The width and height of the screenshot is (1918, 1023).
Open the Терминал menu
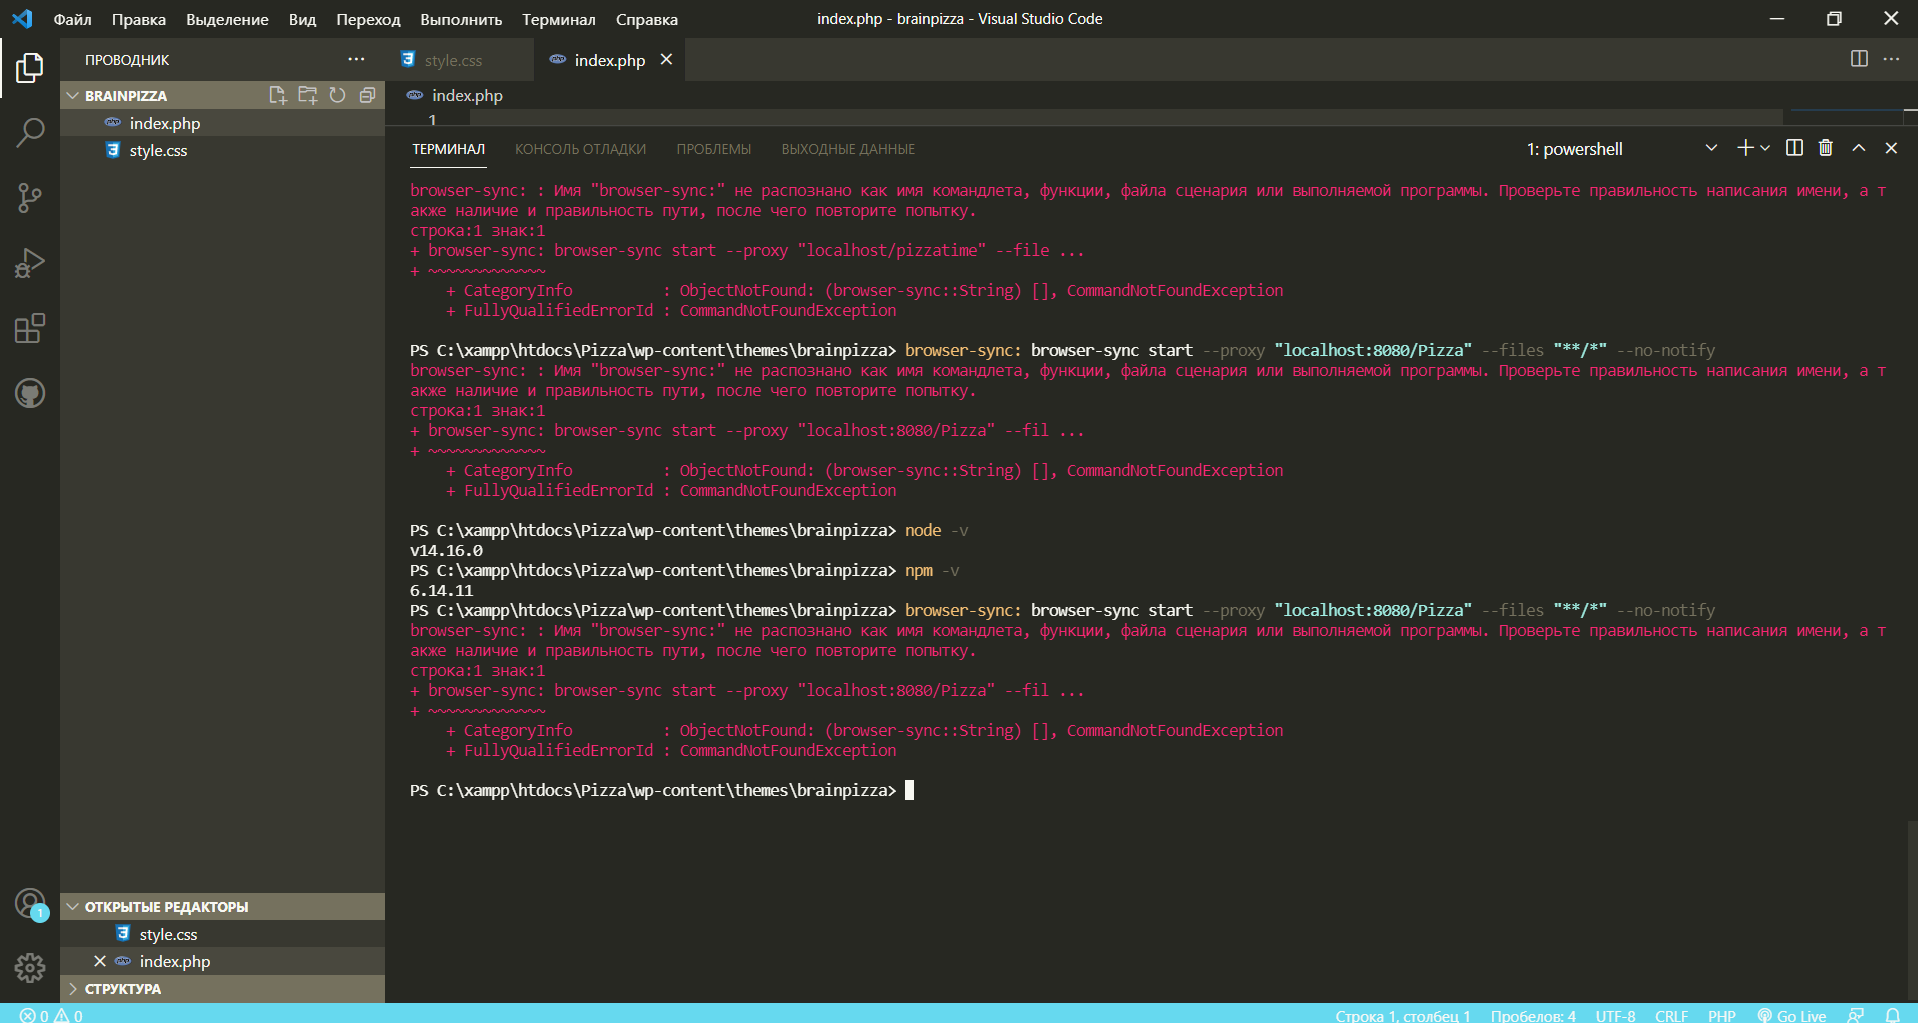558,19
